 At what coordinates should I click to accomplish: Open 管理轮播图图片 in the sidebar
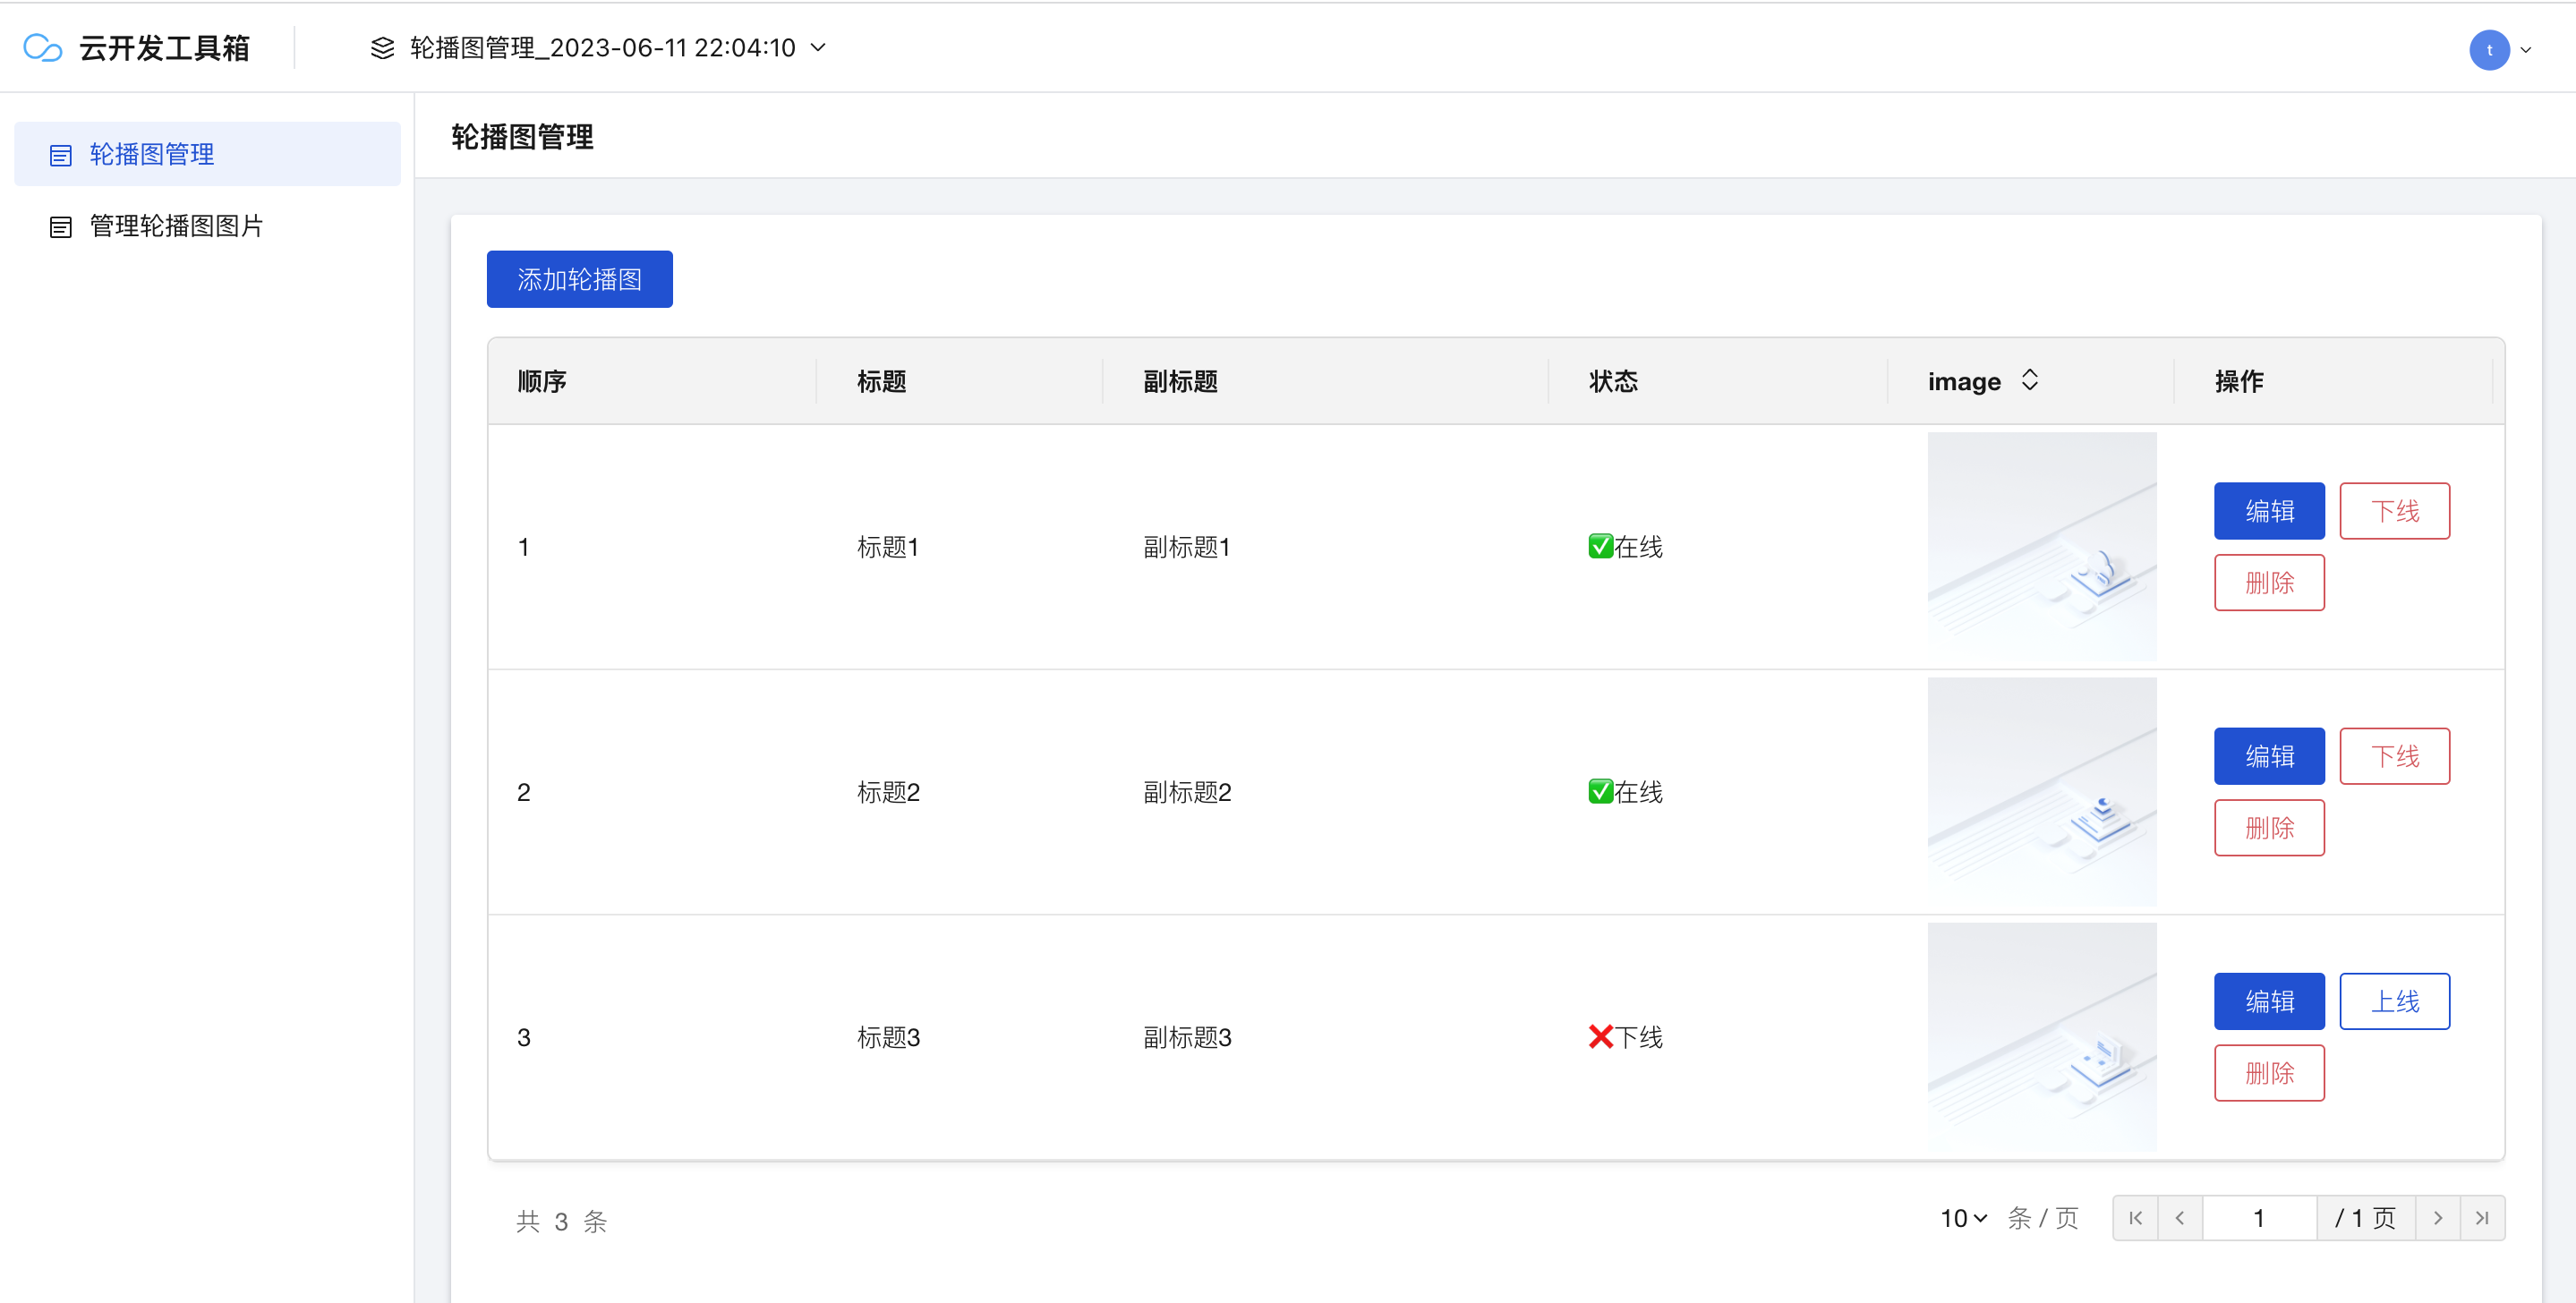[x=176, y=226]
